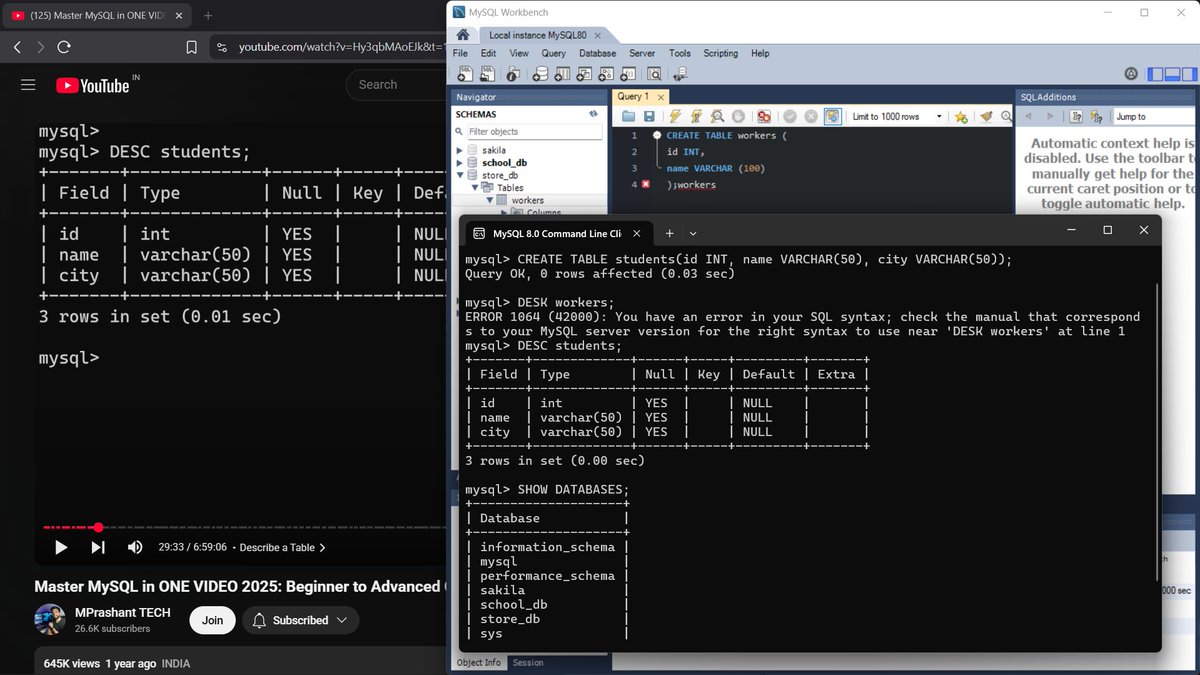The width and height of the screenshot is (1200, 675).
Task: Click the Join channel button
Action: (213, 621)
